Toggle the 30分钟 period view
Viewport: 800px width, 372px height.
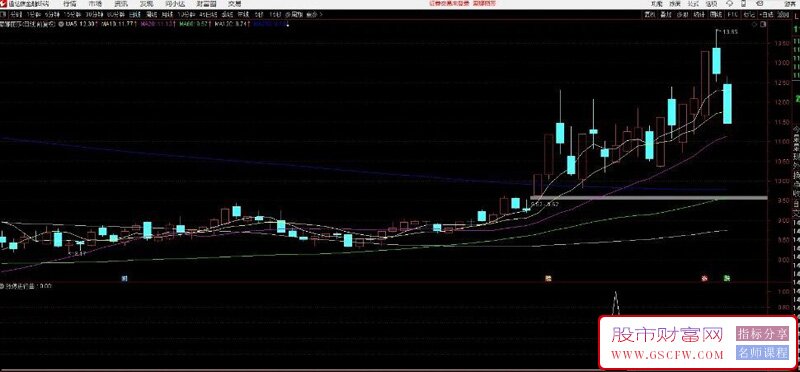(x=94, y=15)
